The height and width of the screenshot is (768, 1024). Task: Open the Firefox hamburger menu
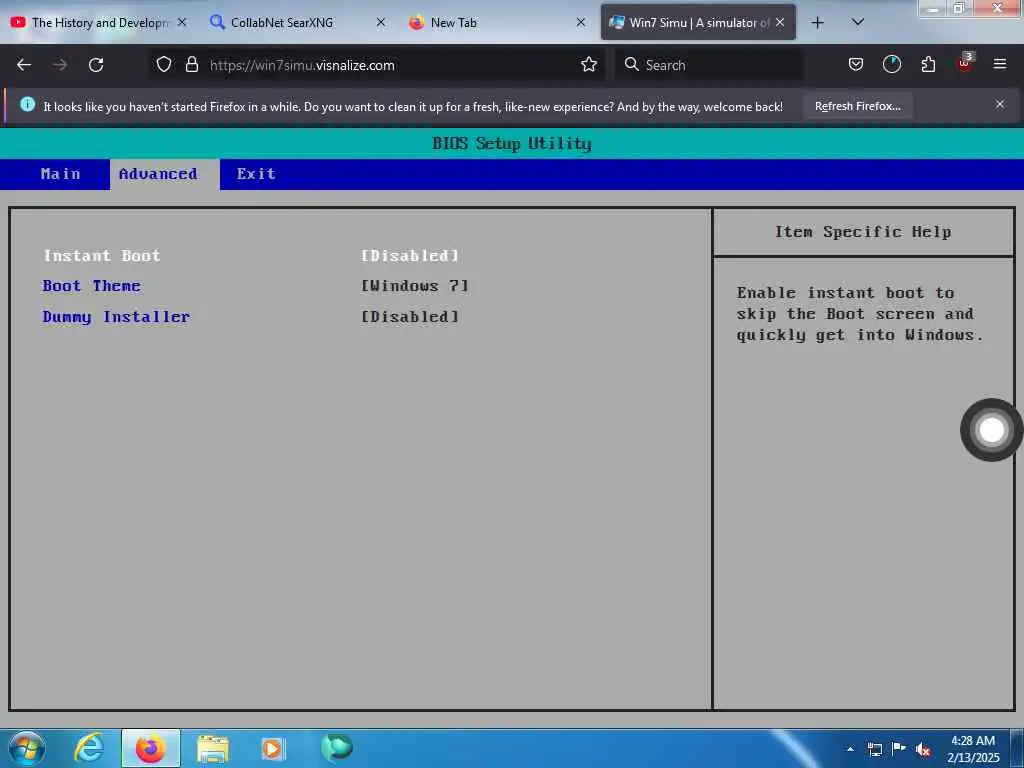pos(999,64)
